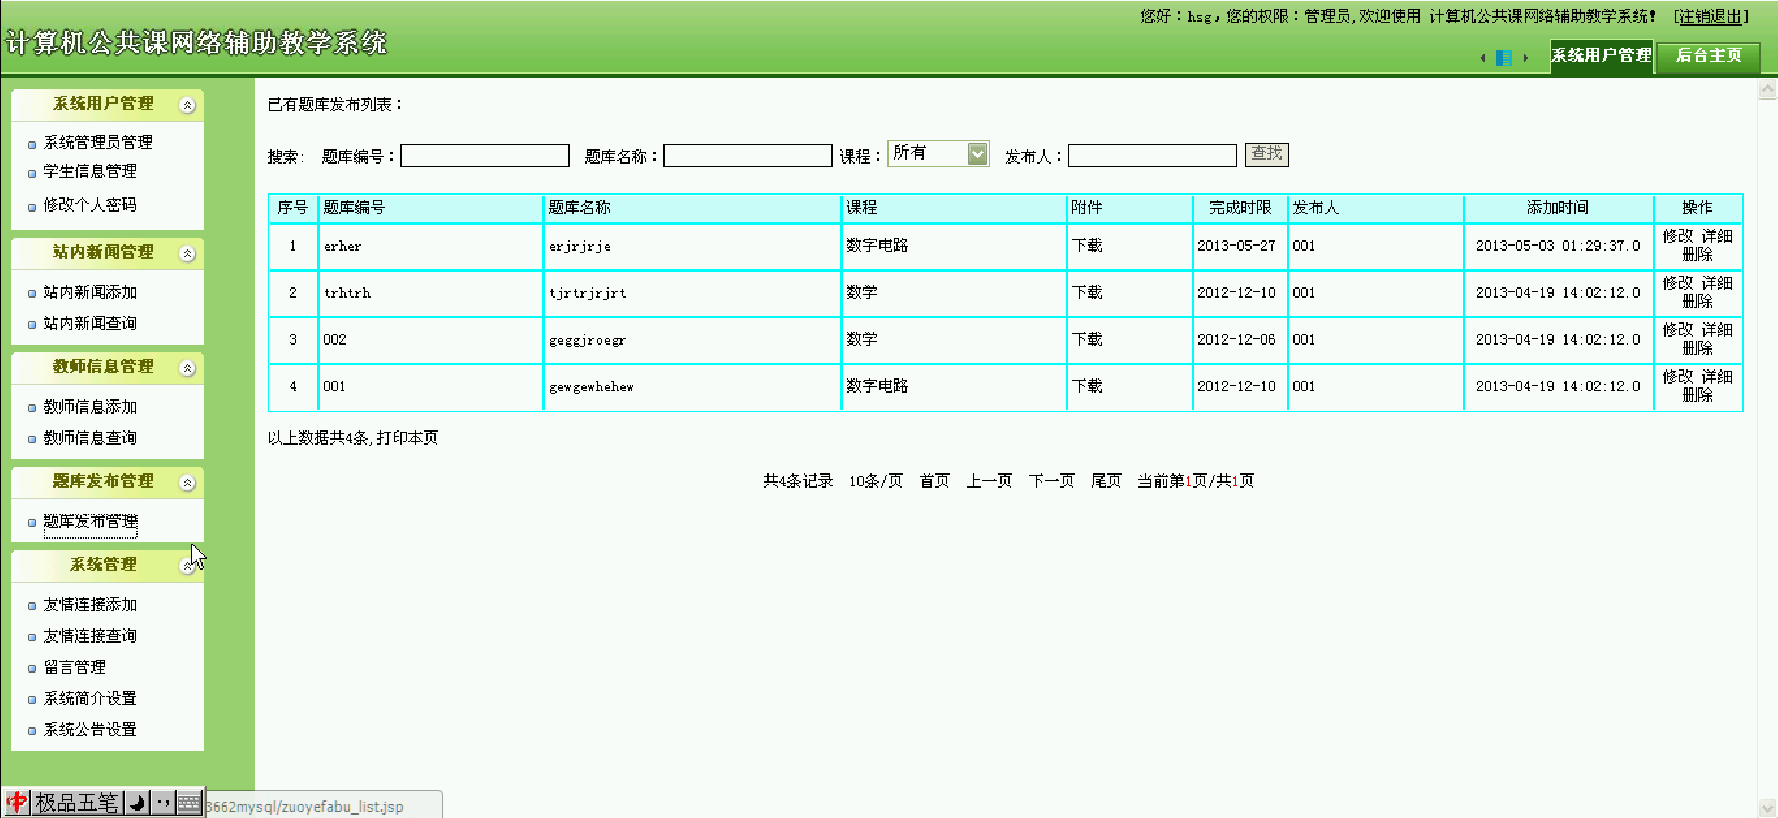Screen dimensions: 1778x818
Task: Focus the 题库名称 search field
Action: coord(748,156)
